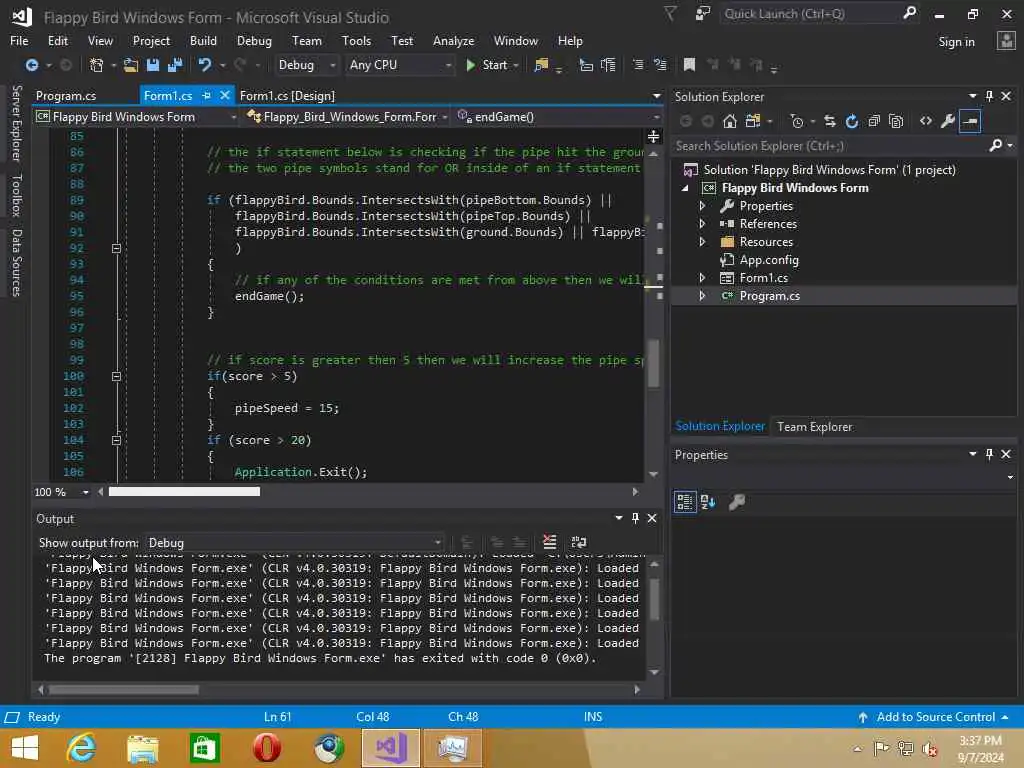This screenshot has width=1024, height=768.
Task: Open the Debug solution configuration dropdown
Action: (306, 65)
